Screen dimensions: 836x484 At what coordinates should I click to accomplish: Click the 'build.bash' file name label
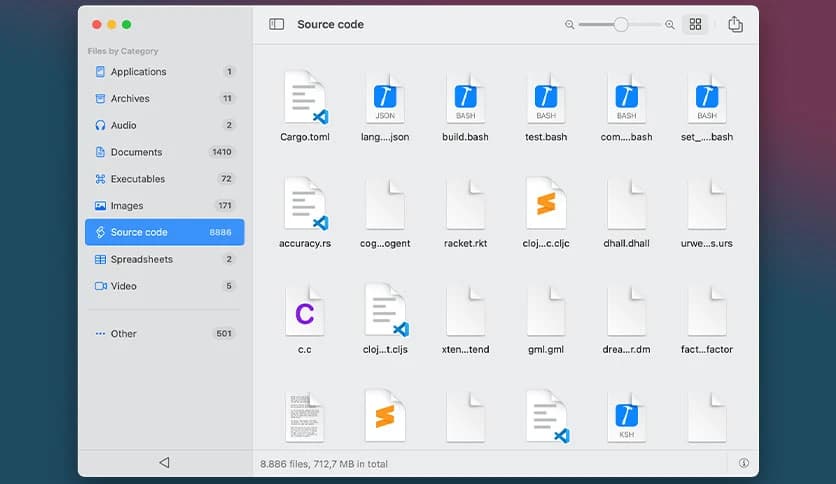coord(465,137)
